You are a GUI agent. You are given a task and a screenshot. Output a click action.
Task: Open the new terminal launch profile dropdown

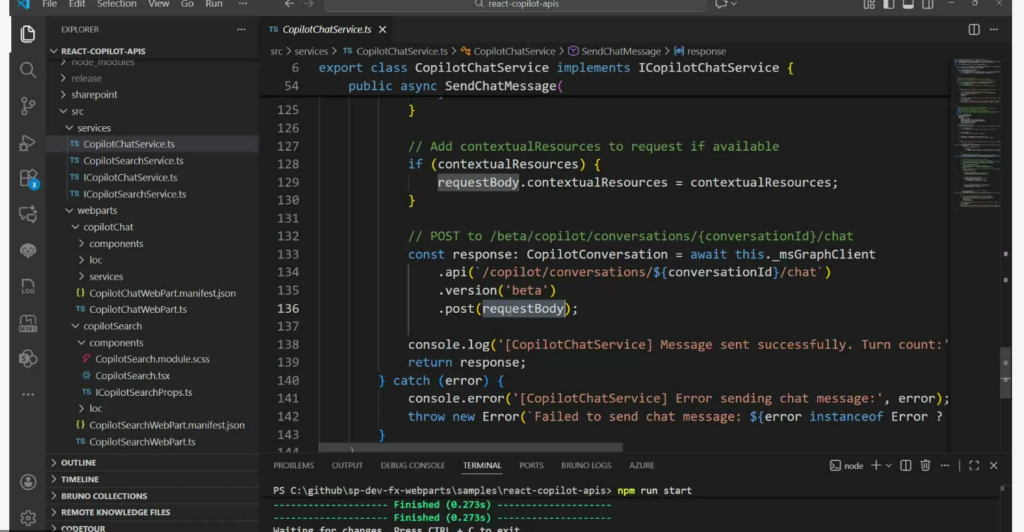tap(889, 465)
